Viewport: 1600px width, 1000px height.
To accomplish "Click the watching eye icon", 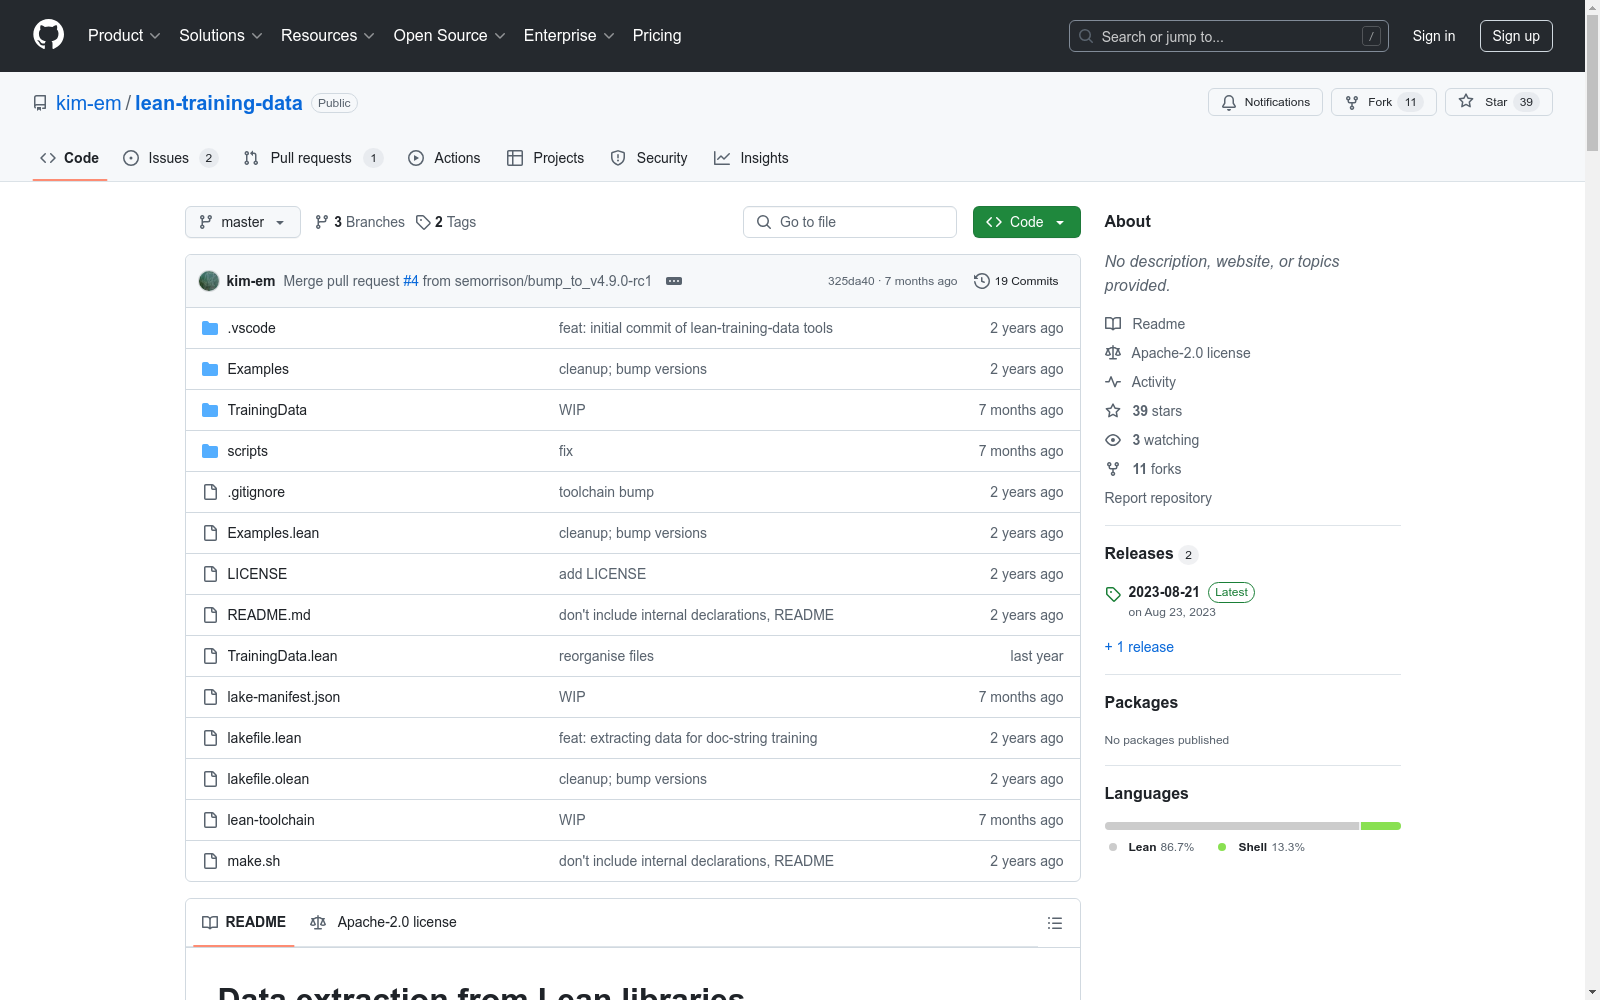I will pyautogui.click(x=1113, y=440).
